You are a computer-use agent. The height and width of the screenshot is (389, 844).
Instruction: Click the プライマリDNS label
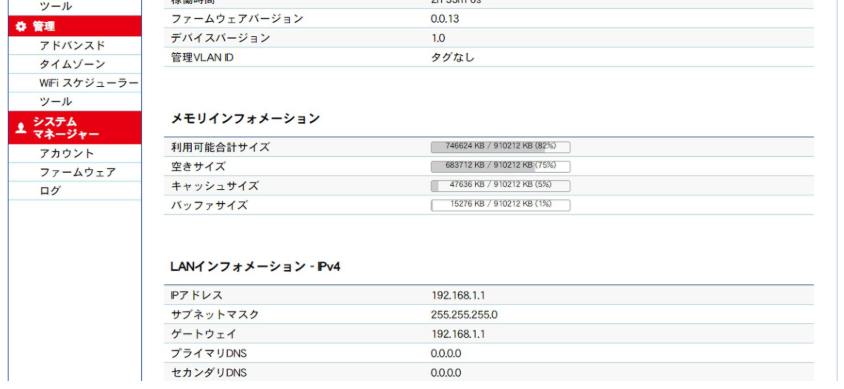tap(209, 353)
